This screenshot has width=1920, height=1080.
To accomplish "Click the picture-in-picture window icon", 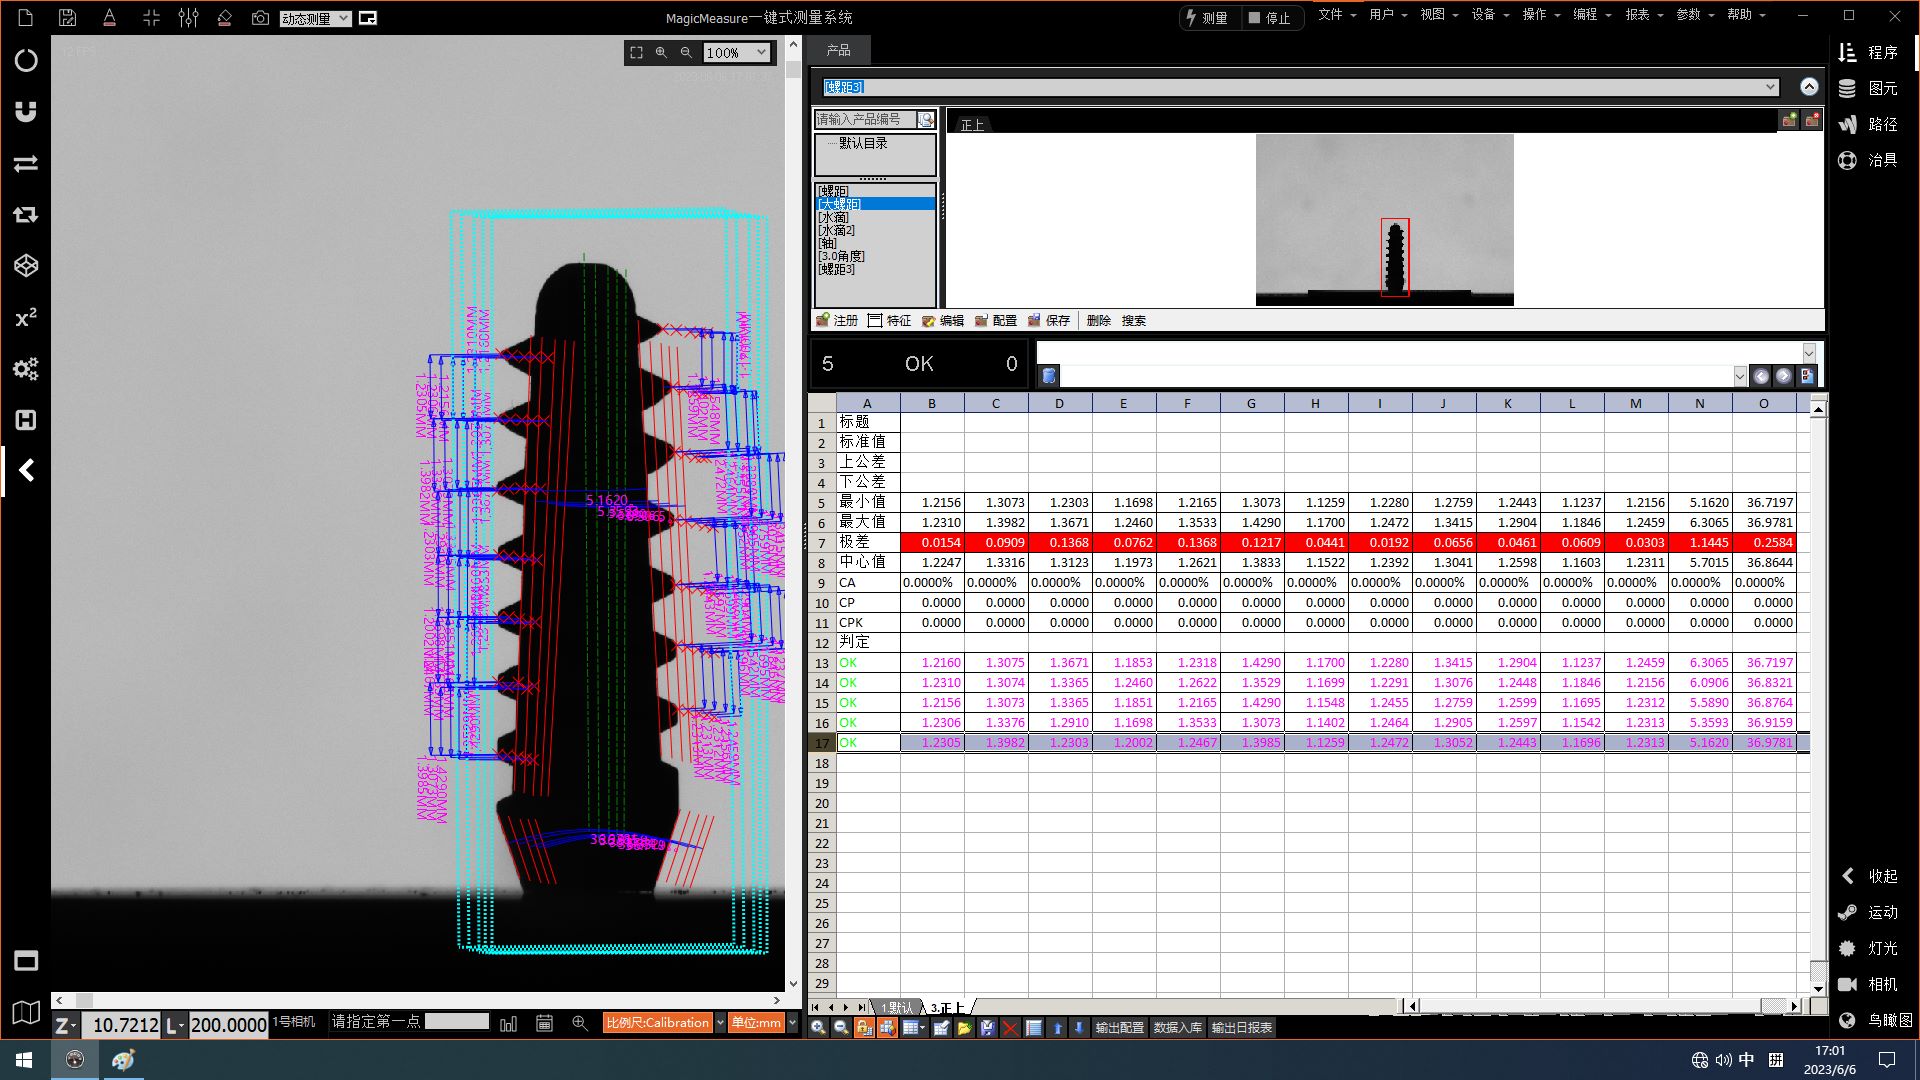I will click(x=368, y=18).
